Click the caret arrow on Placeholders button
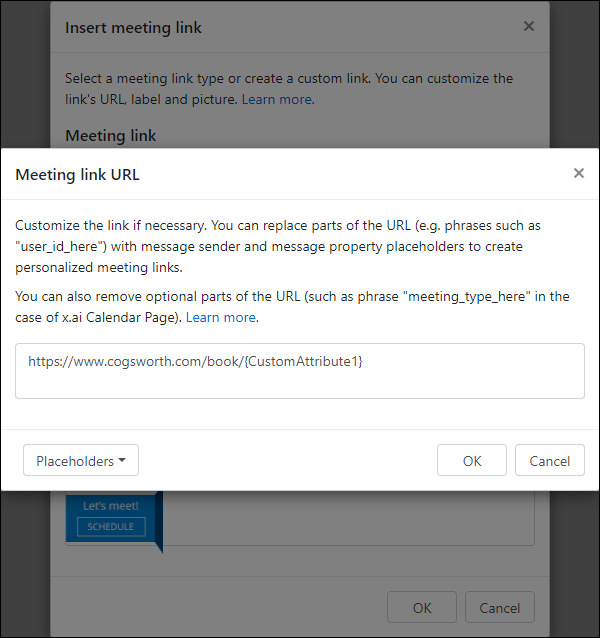600x638 pixels. pos(122,460)
